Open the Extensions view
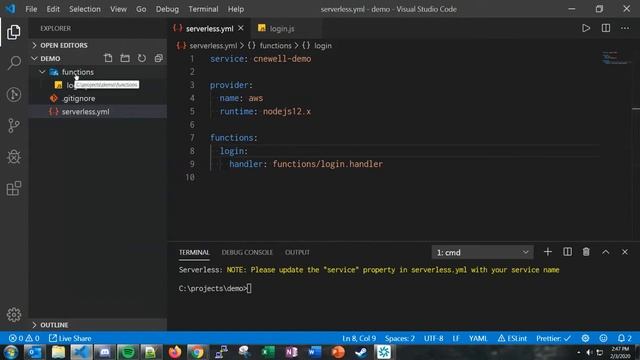The width and height of the screenshot is (640, 360). click(13, 188)
